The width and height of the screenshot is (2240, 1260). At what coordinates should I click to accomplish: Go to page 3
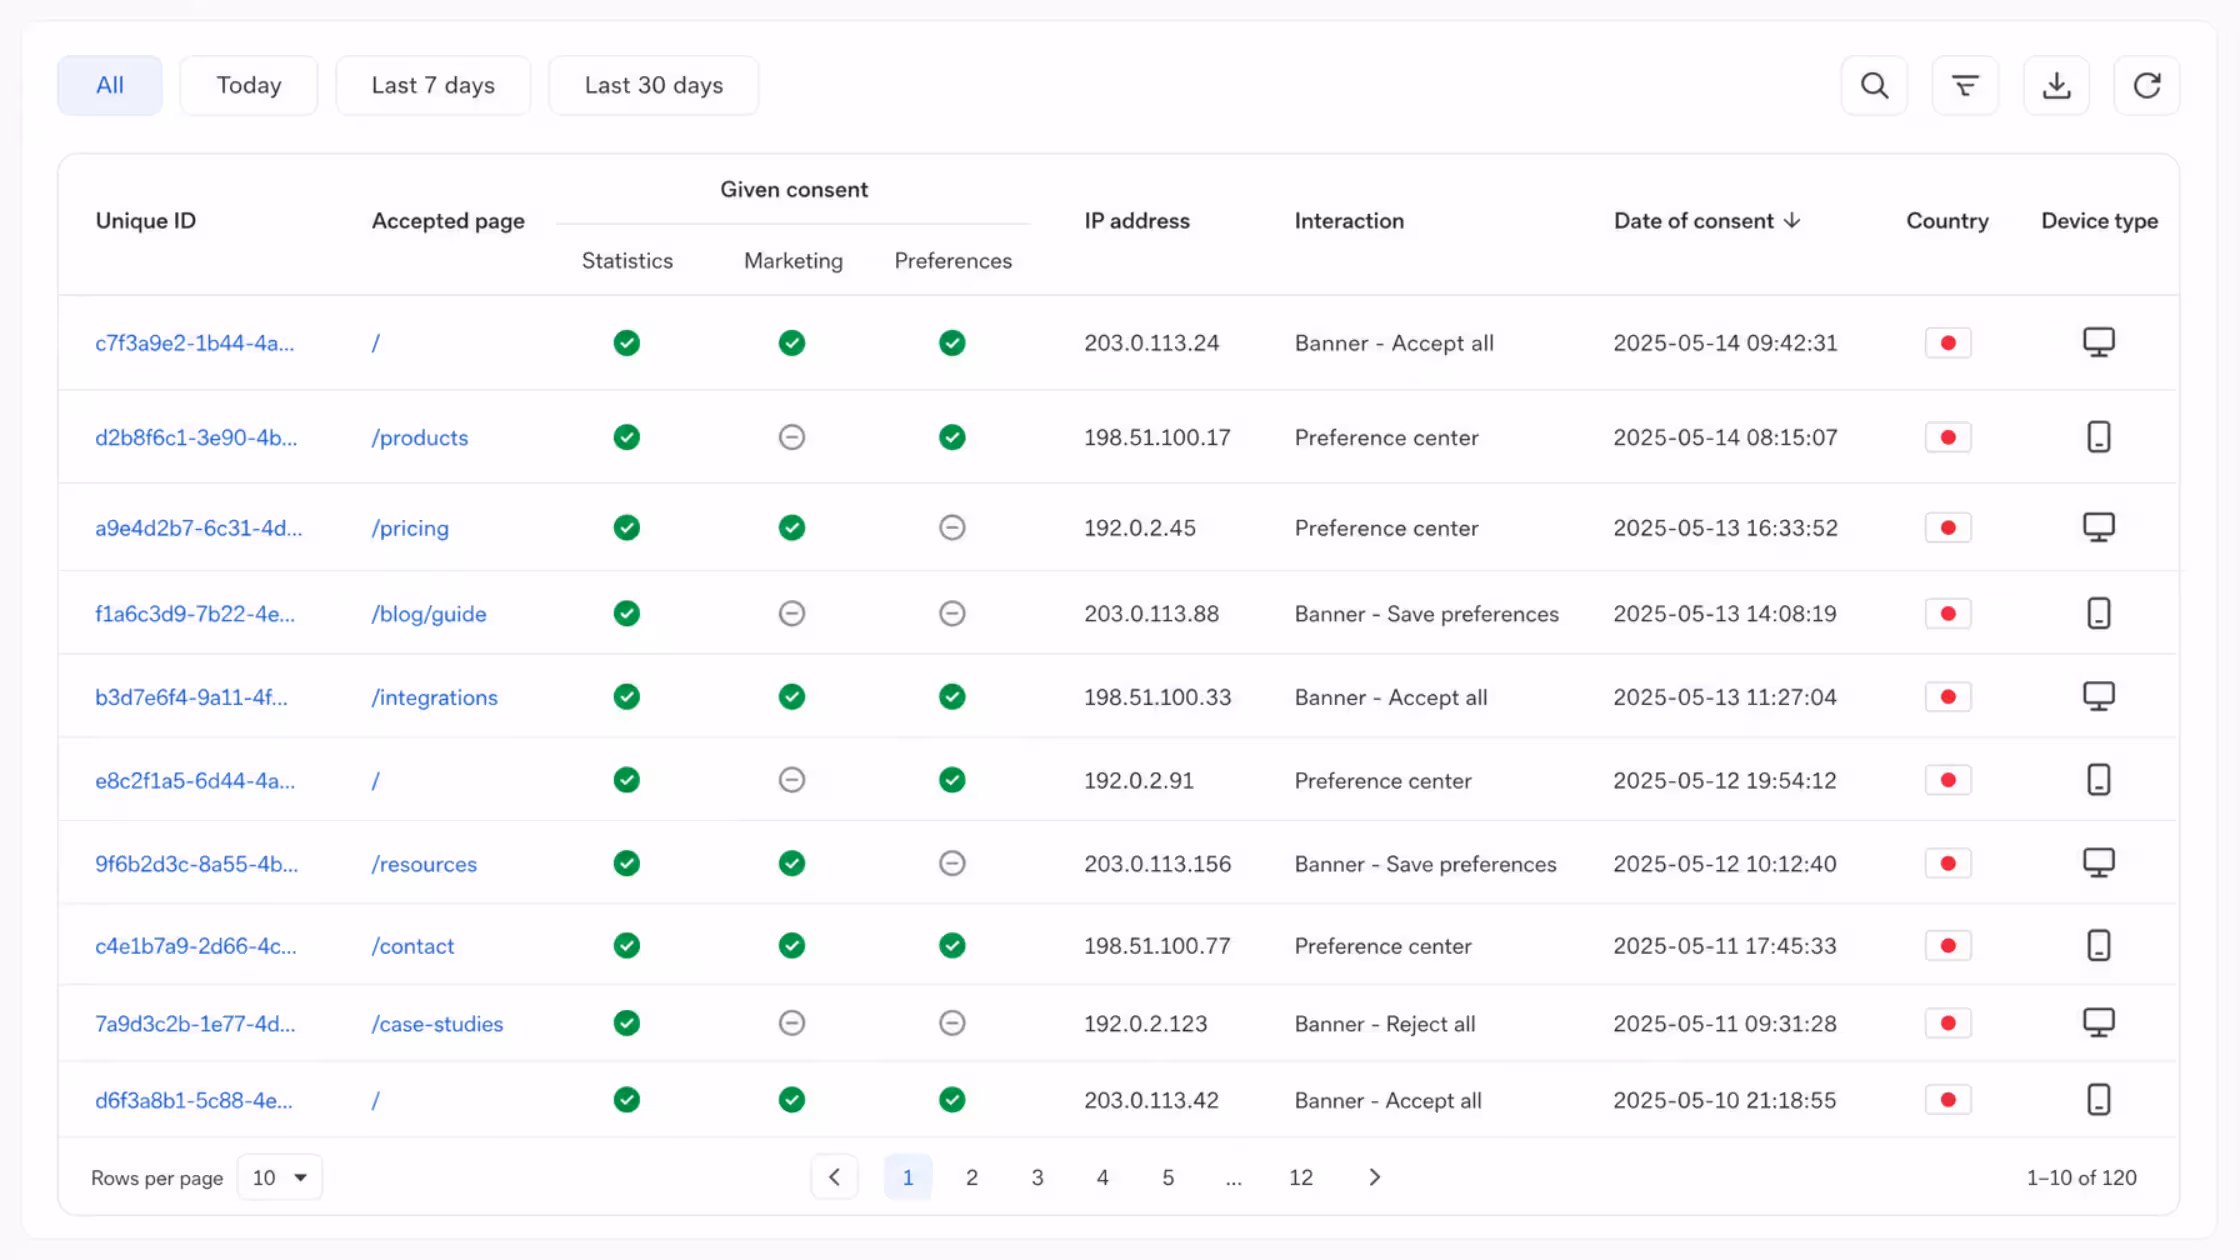(1037, 1177)
